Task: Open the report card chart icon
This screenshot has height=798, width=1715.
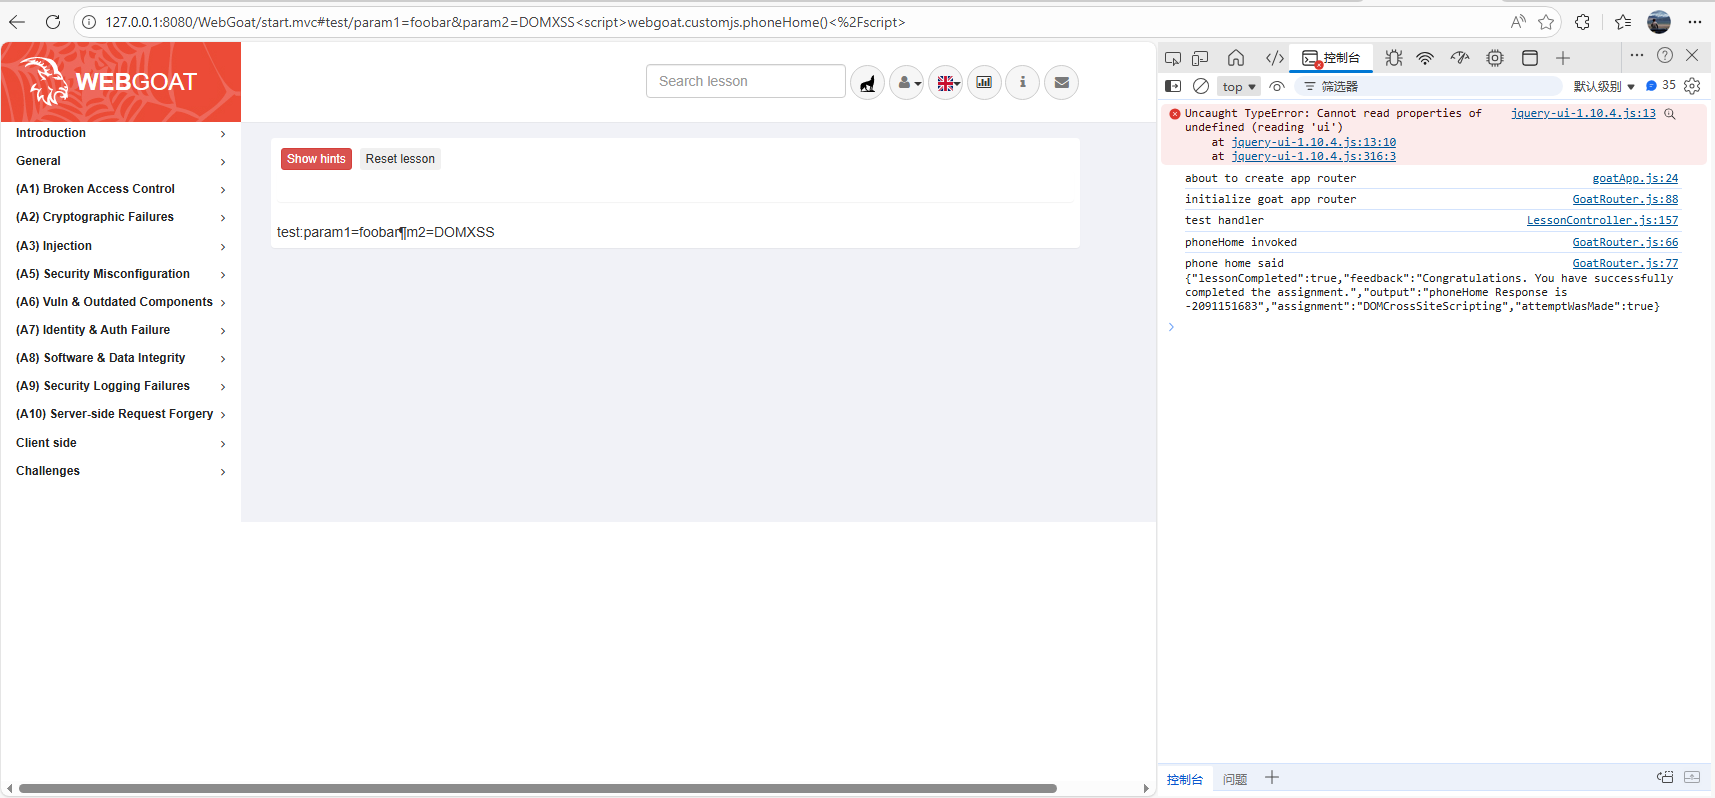Action: click(x=984, y=83)
